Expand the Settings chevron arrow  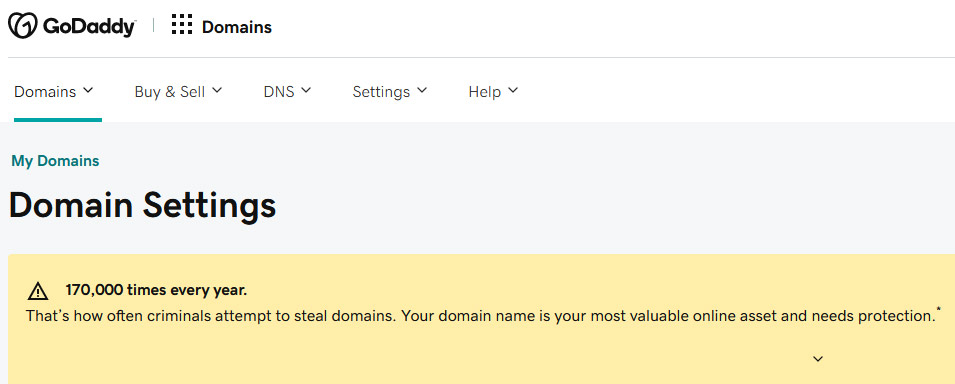coord(421,90)
